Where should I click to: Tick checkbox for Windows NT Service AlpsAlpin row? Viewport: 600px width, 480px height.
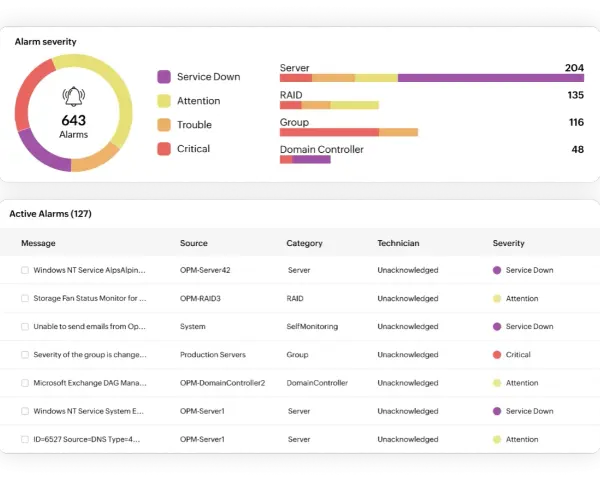tap(25, 270)
